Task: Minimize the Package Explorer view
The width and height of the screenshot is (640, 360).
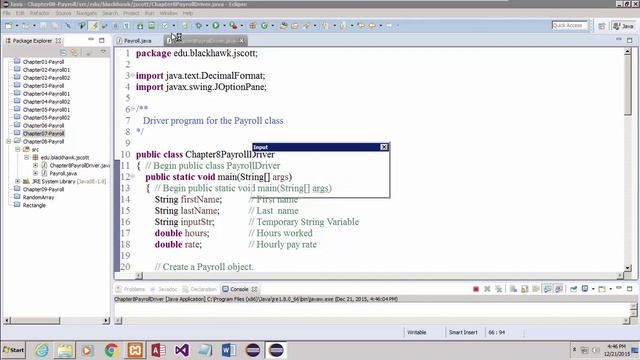Action: [x=91, y=40]
